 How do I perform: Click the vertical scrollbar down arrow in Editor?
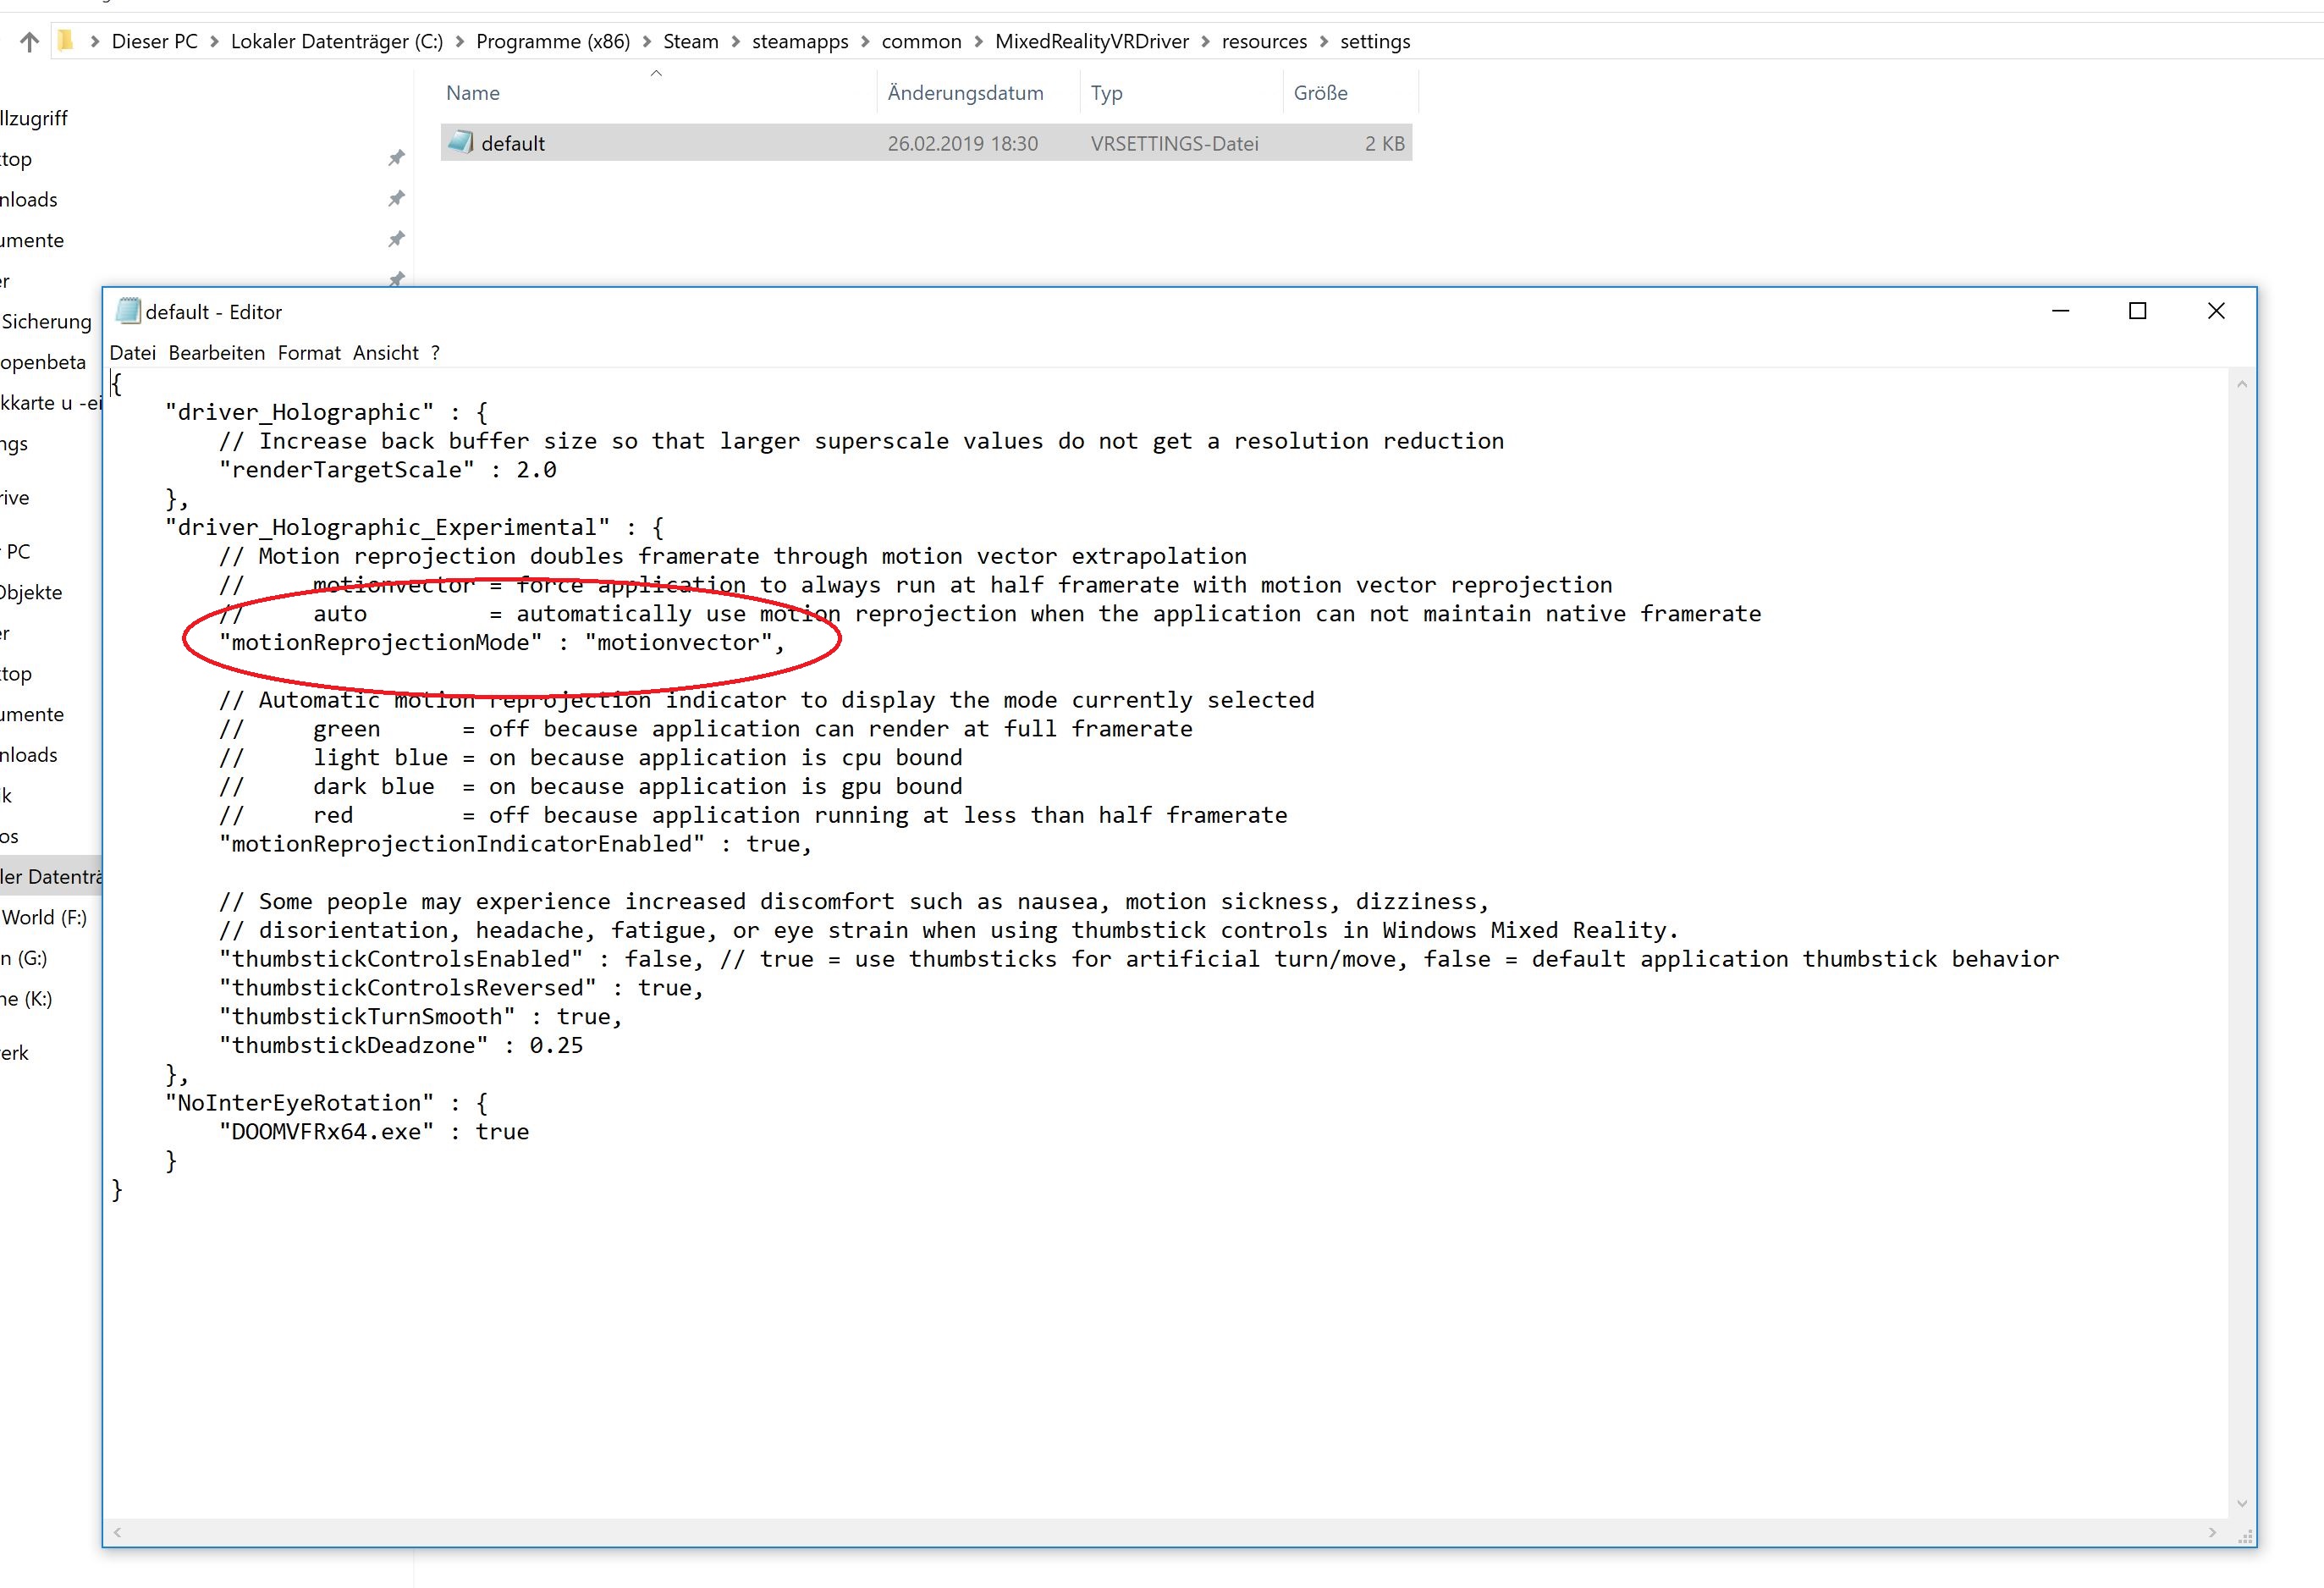click(x=2241, y=1504)
